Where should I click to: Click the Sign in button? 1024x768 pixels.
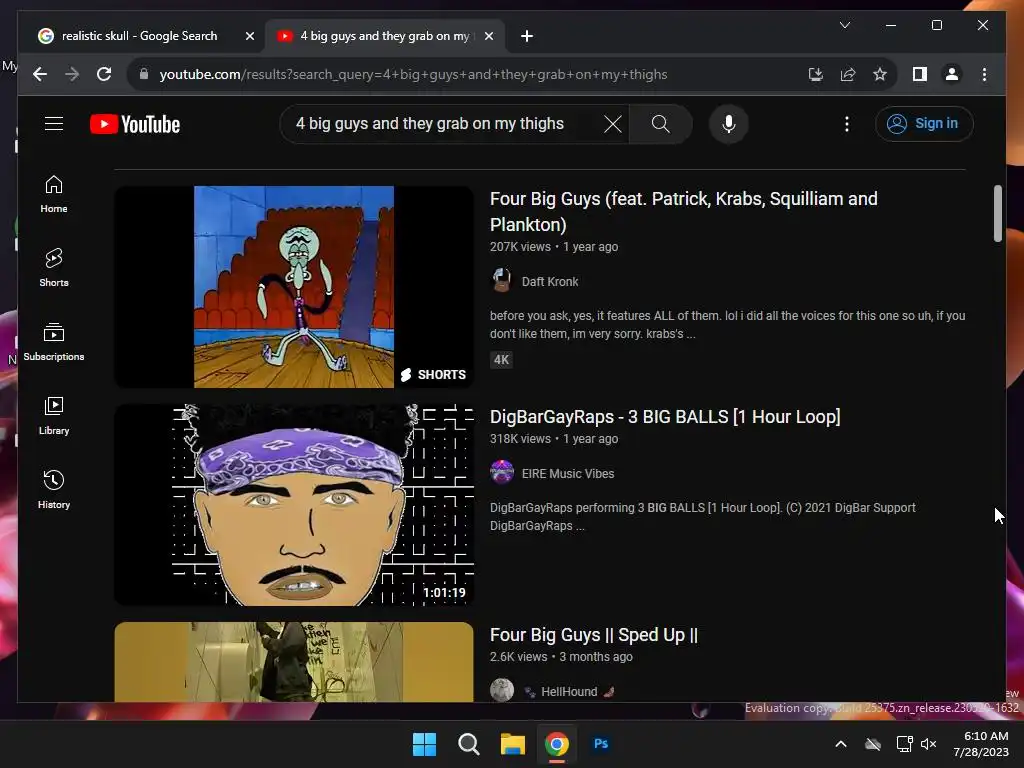(x=923, y=123)
